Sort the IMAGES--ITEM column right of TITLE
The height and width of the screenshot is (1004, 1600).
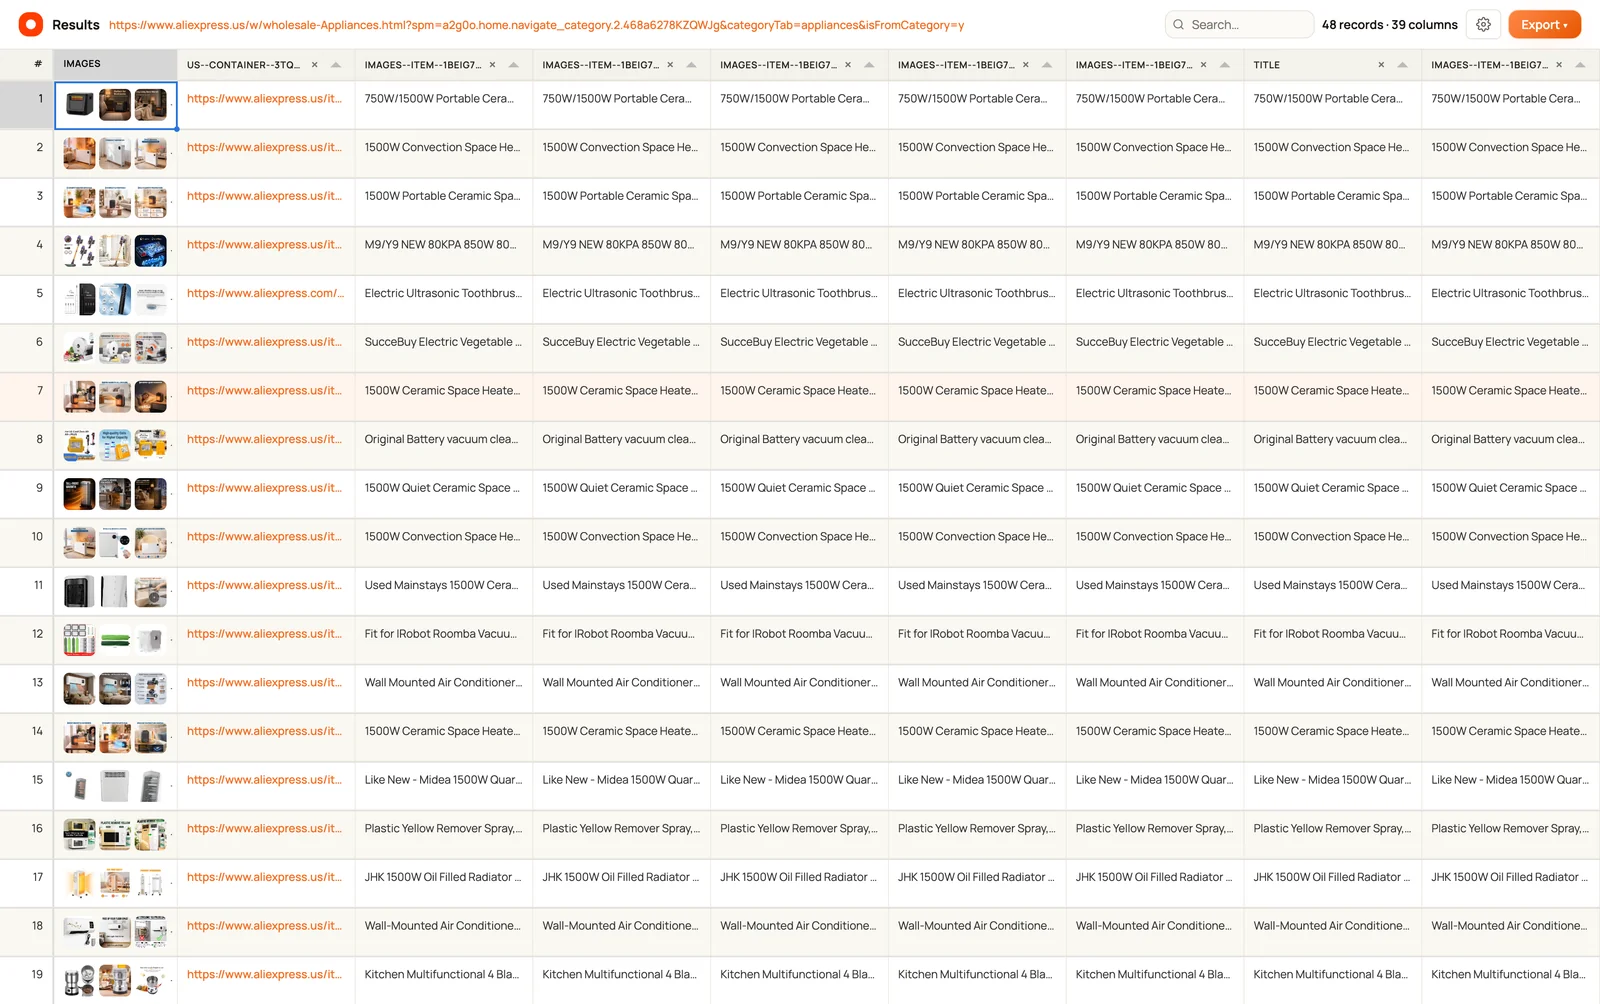(x=1581, y=65)
